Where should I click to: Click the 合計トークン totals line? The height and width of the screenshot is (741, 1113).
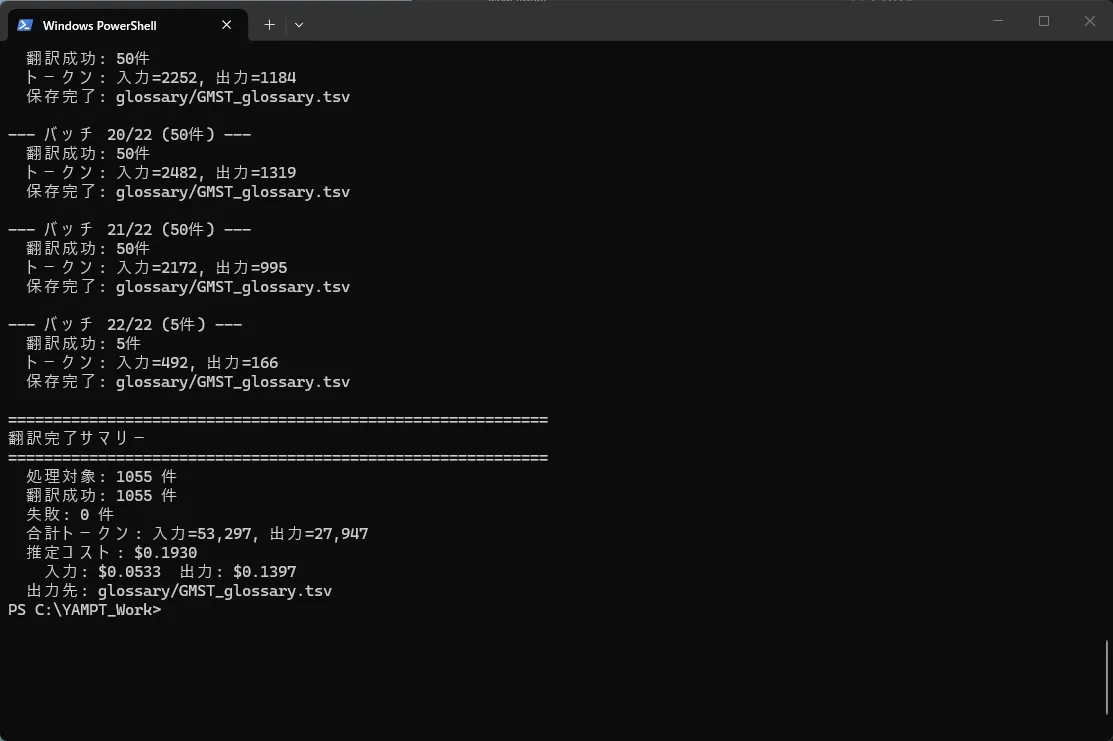tap(197, 534)
